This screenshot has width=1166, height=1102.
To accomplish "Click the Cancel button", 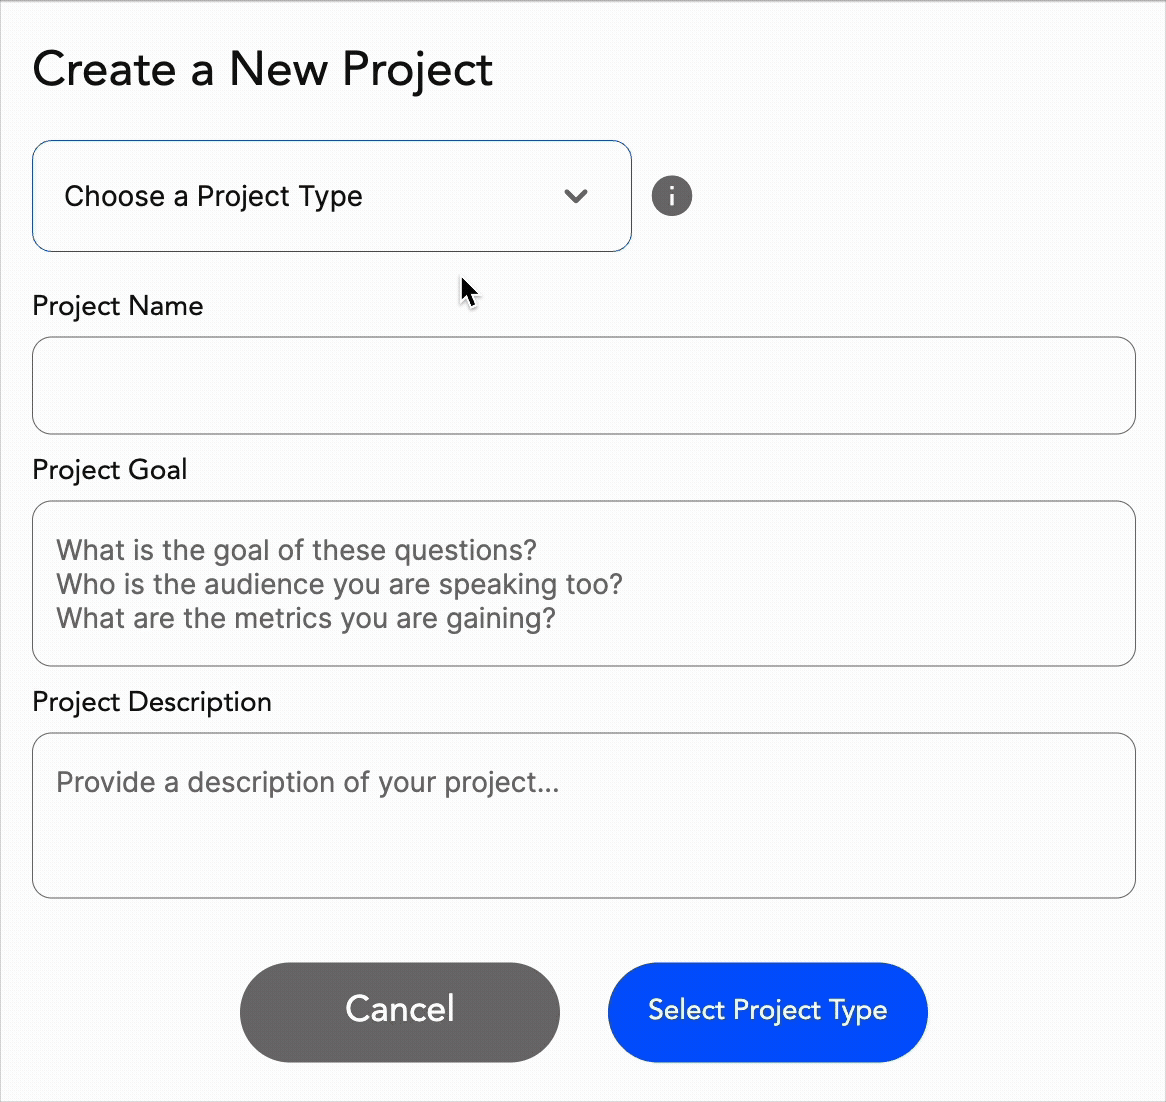I will (400, 1012).
